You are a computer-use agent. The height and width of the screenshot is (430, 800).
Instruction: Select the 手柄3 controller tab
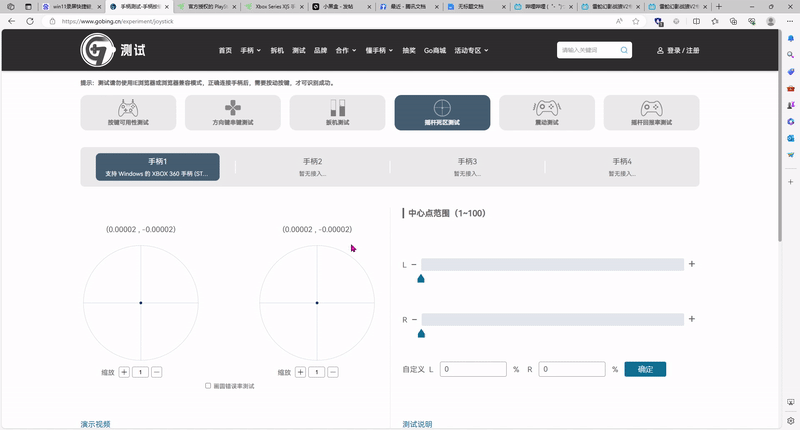tap(467, 167)
